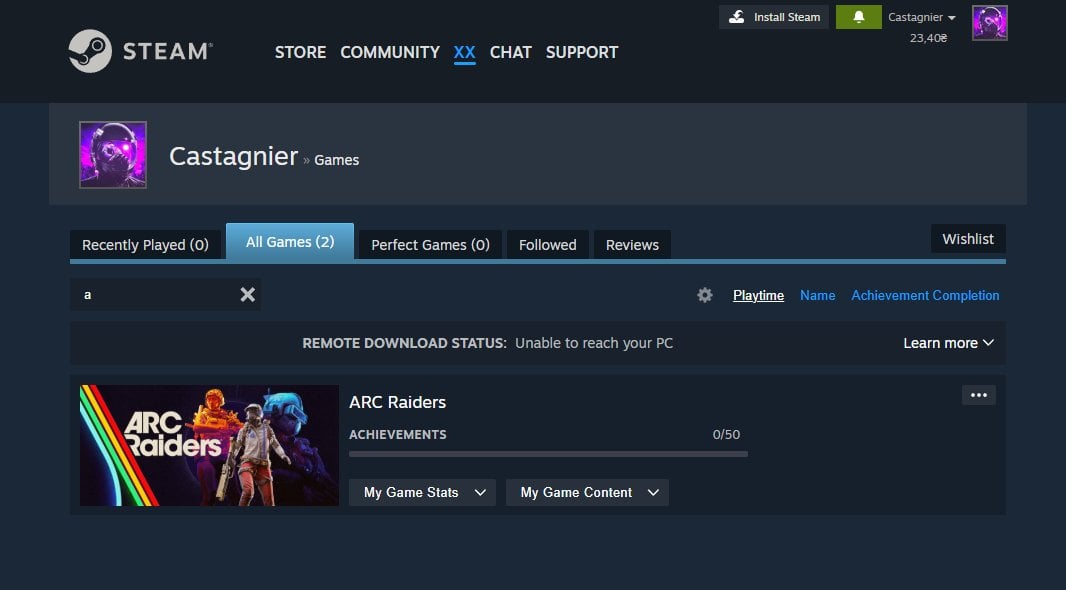Open the COMMUNITY menu
Screen dimensions: 1066x590
[390, 52]
